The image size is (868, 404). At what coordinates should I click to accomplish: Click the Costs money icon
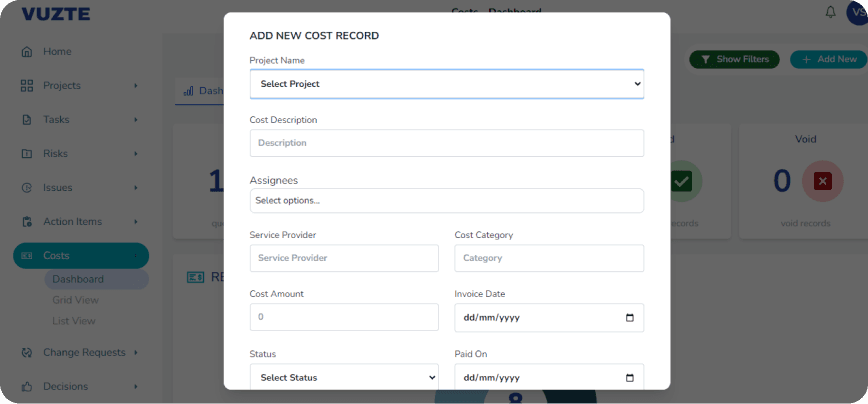pos(27,256)
